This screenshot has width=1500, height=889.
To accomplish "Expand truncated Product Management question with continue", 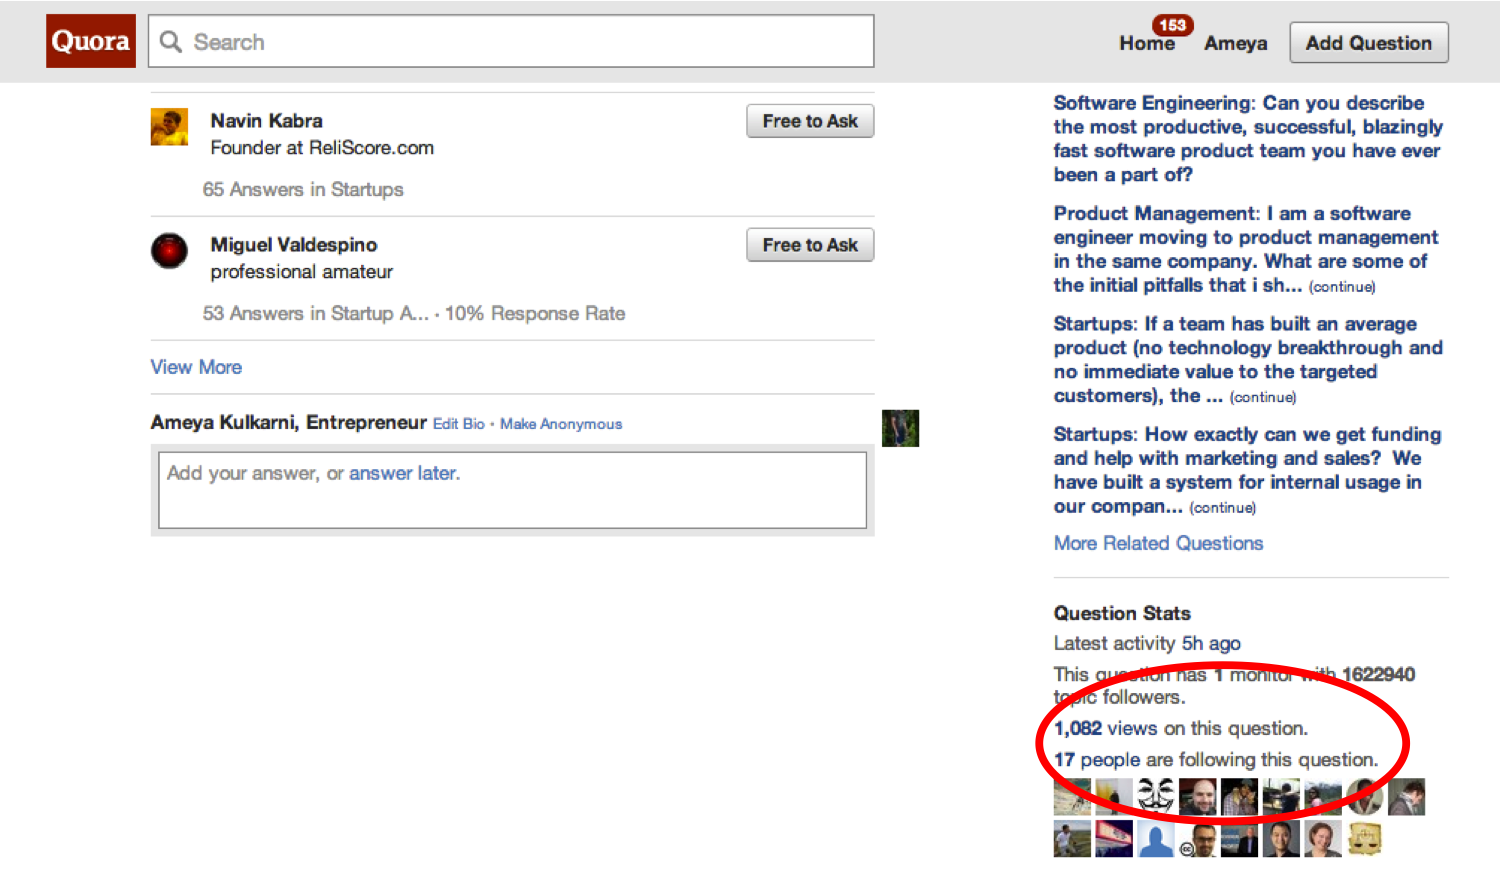I will tap(1342, 287).
